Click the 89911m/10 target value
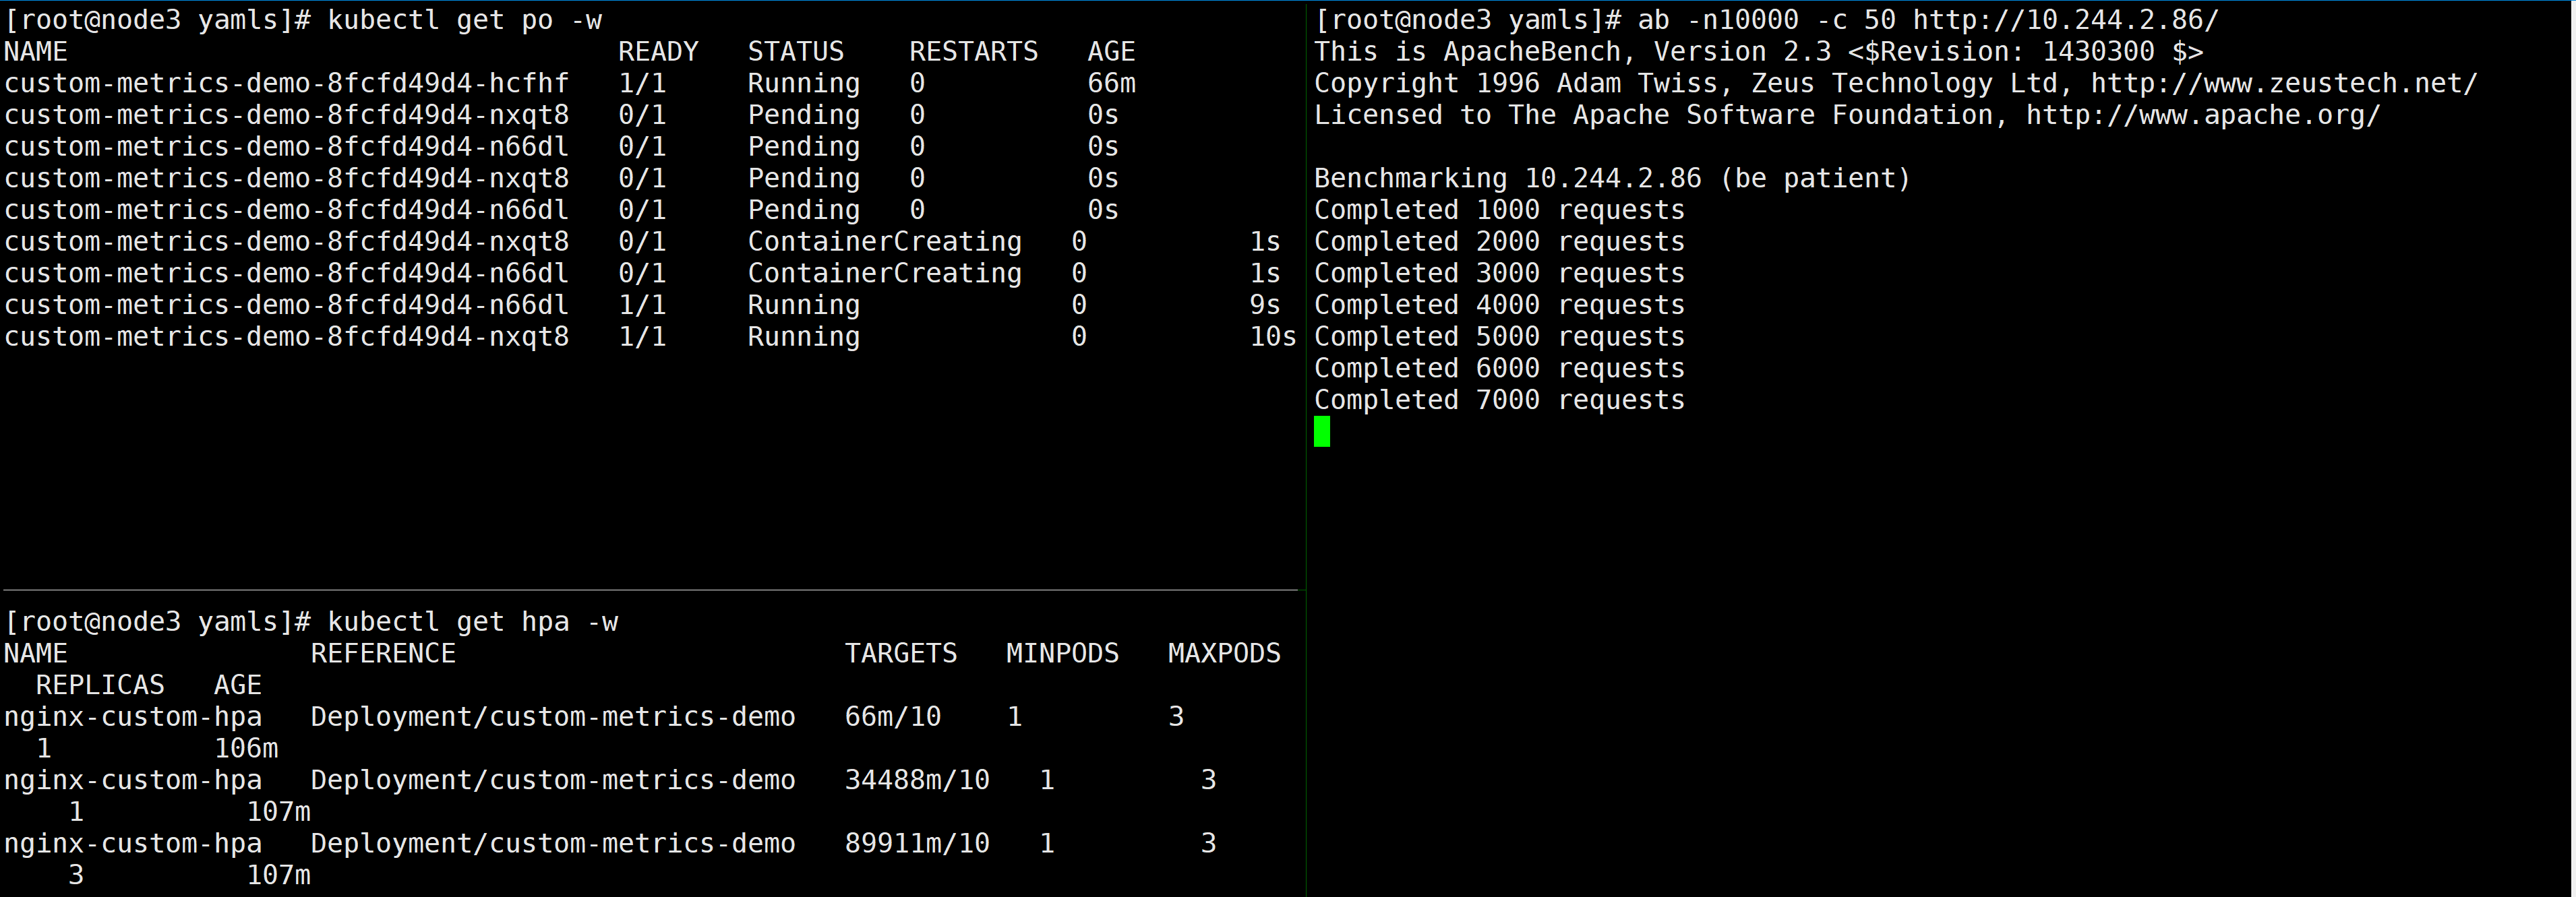The height and width of the screenshot is (897, 2576). point(917,843)
